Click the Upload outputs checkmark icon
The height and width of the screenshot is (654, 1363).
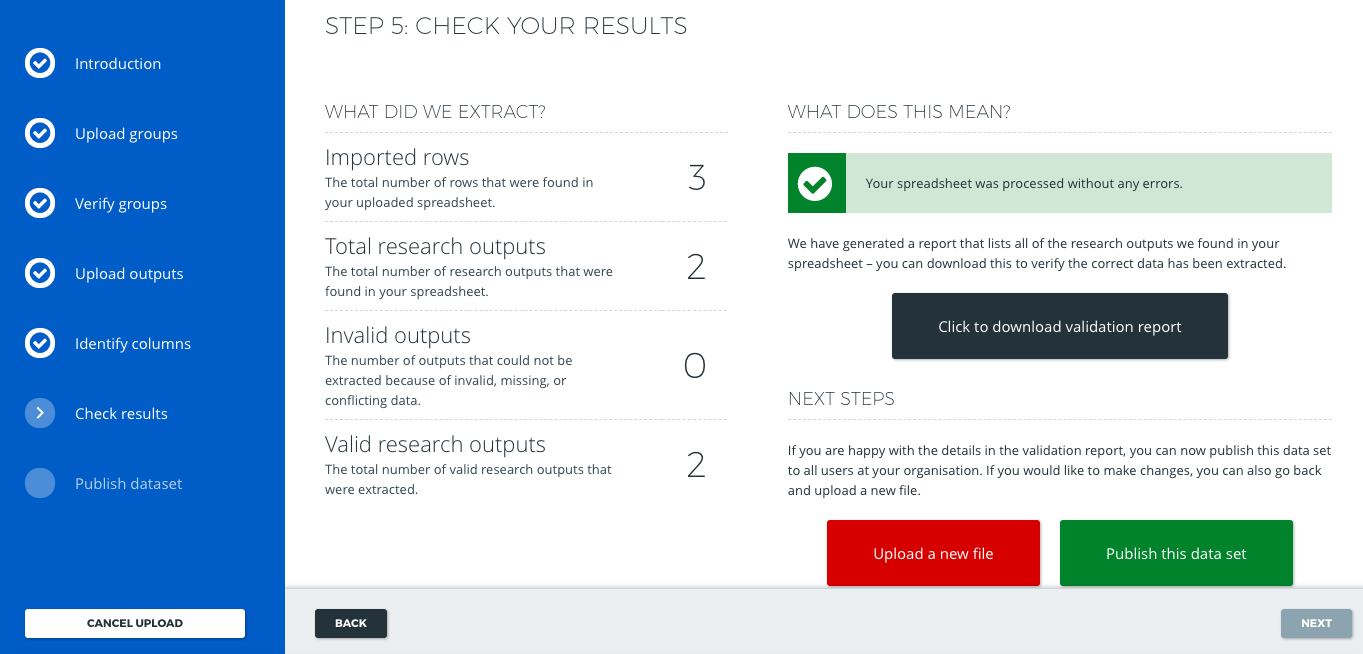[40, 274]
